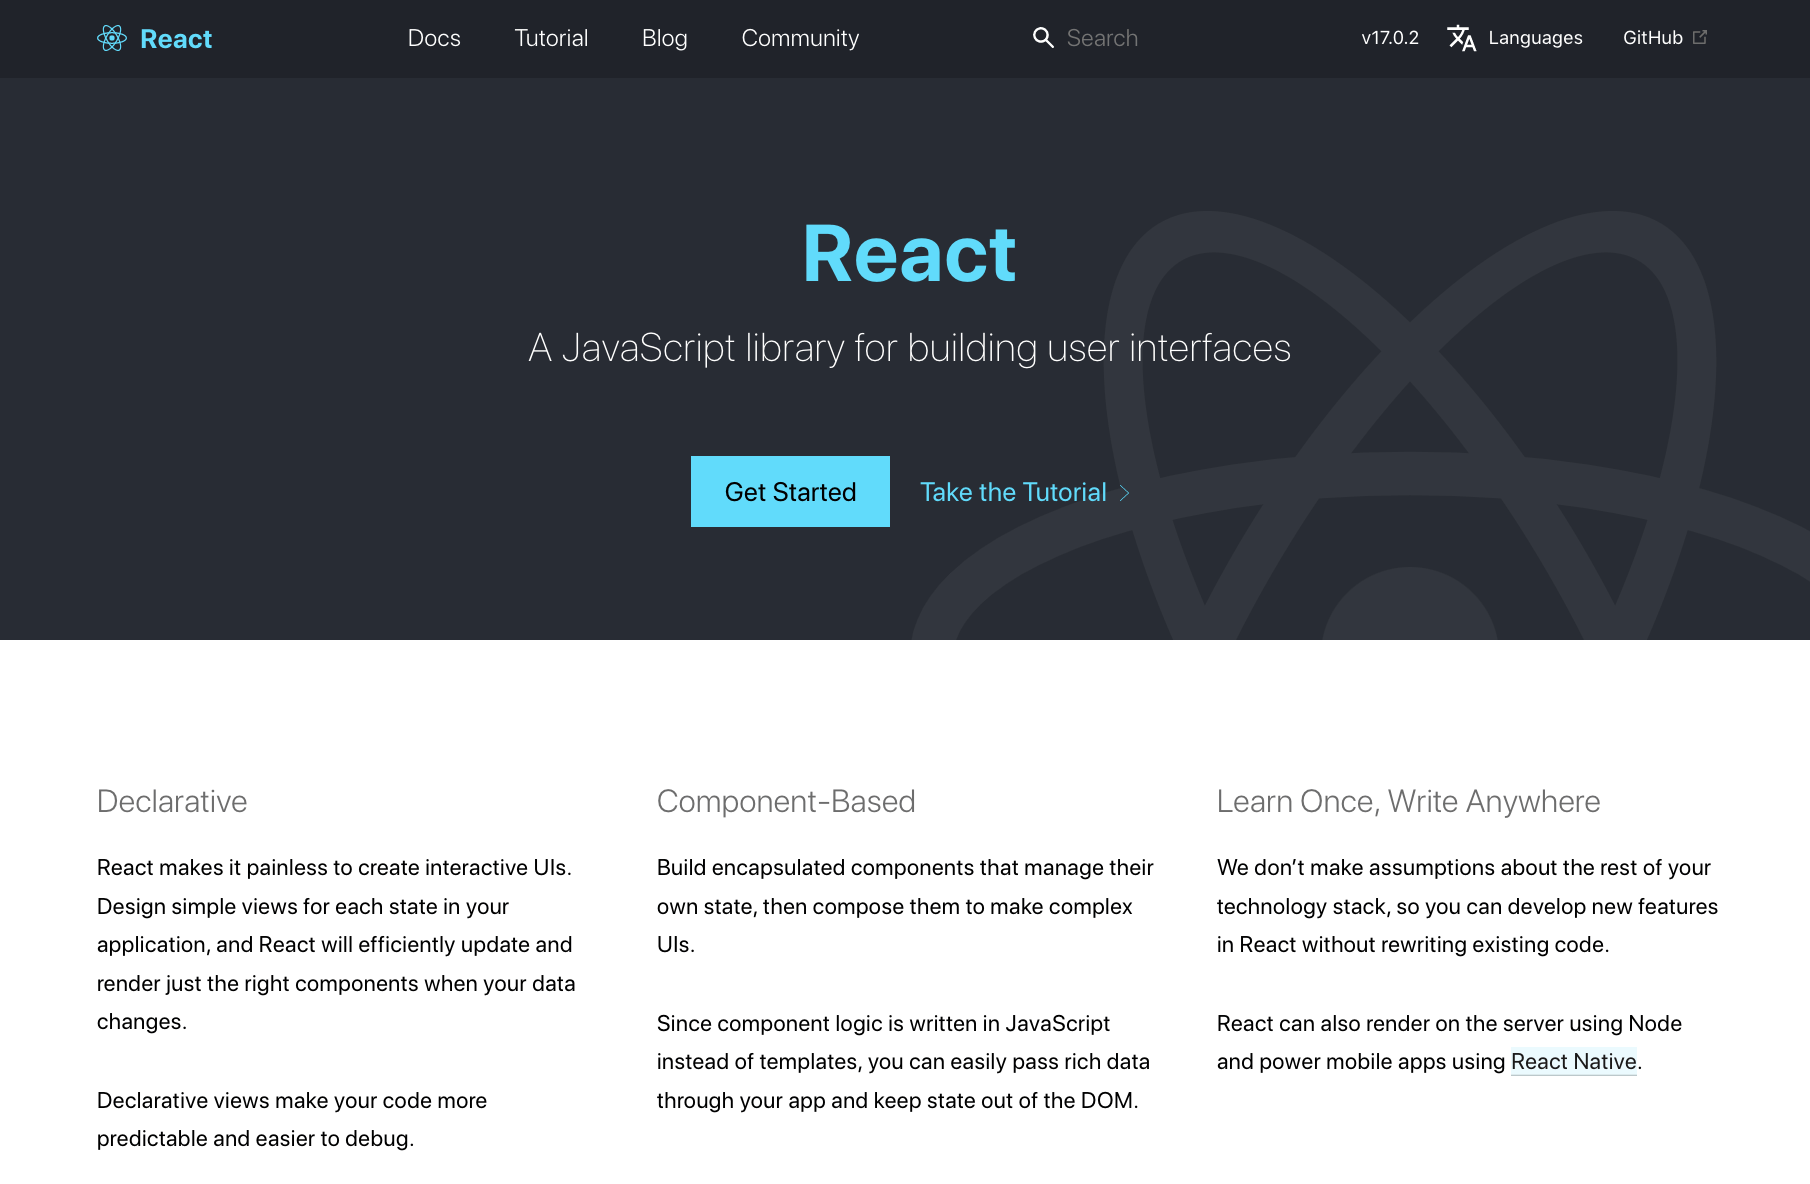Screen dimensions: 1810x1184
Task: Click the Learn Once, Write Anywhere heading
Action: coord(1408,801)
